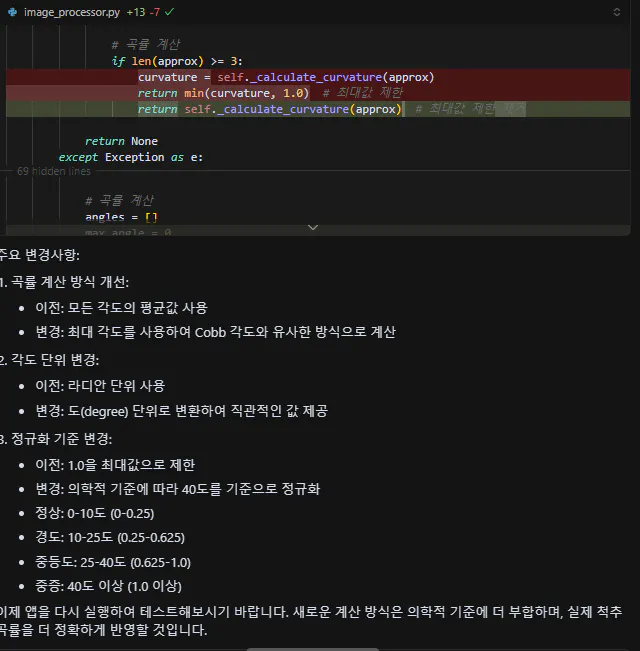Open the image_processor.py file link
The width and height of the screenshot is (640, 651).
72,12
